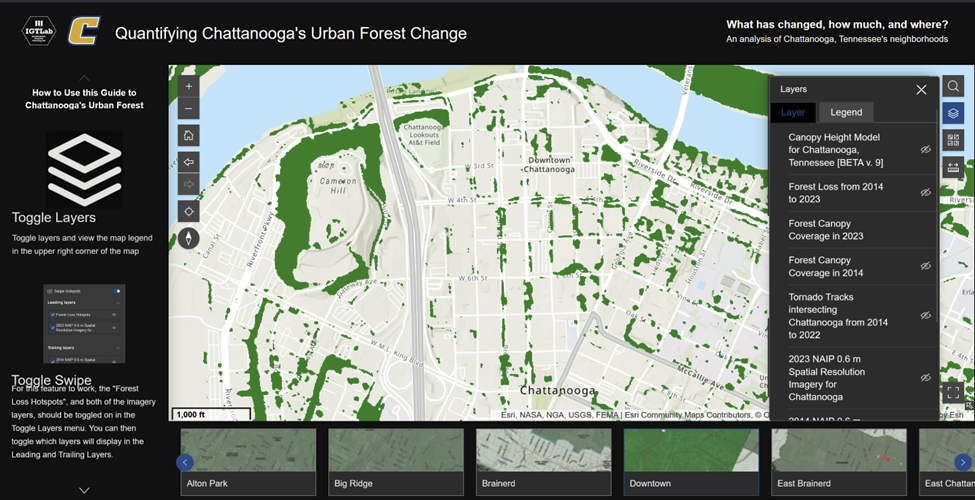Close the Layers panel

click(922, 90)
